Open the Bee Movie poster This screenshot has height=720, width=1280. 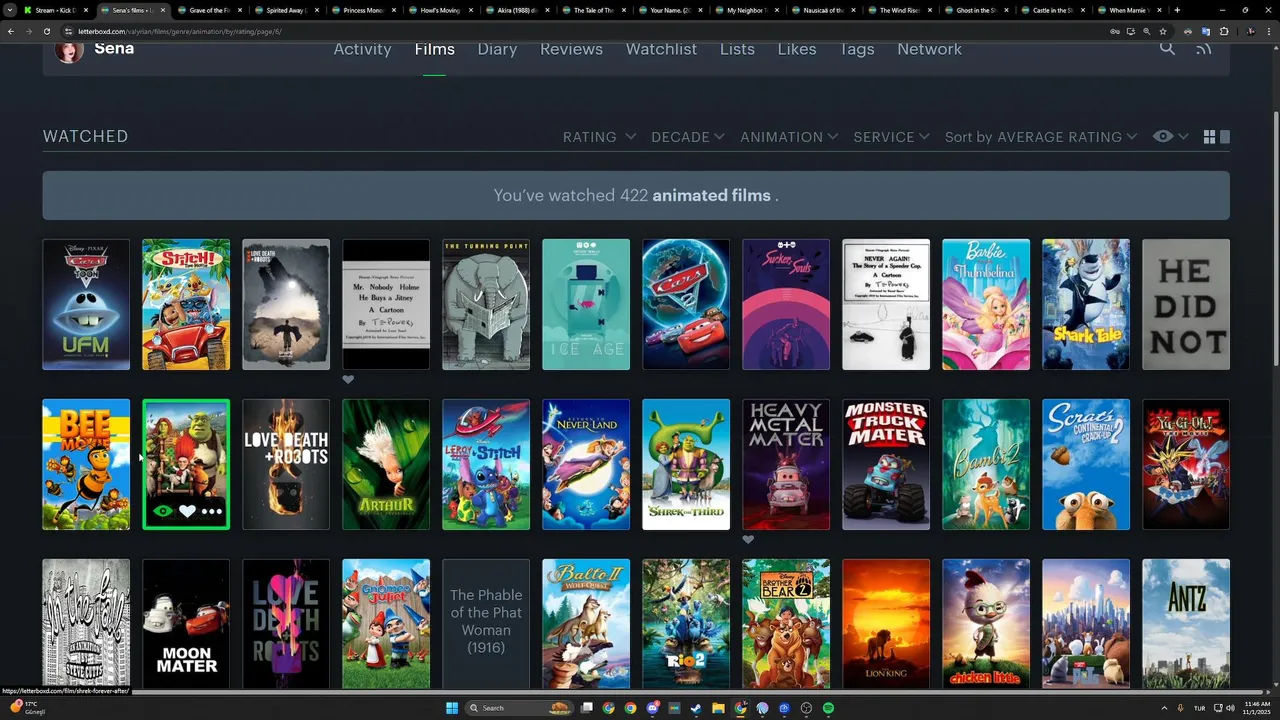tap(86, 464)
